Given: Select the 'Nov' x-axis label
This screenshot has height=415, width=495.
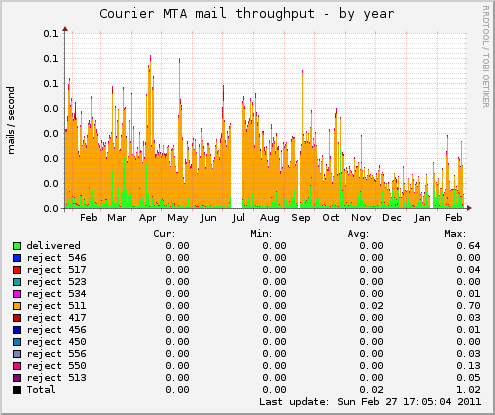Looking at the screenshot, I should [361, 218].
